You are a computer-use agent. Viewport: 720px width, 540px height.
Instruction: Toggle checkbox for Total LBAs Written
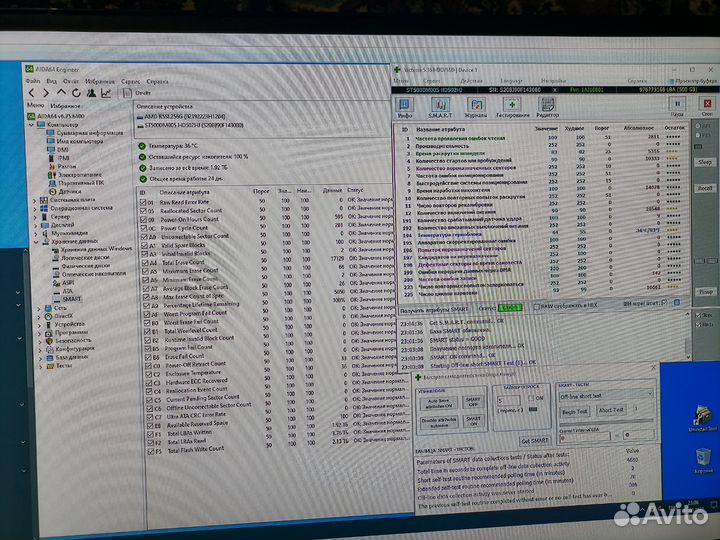point(150,434)
